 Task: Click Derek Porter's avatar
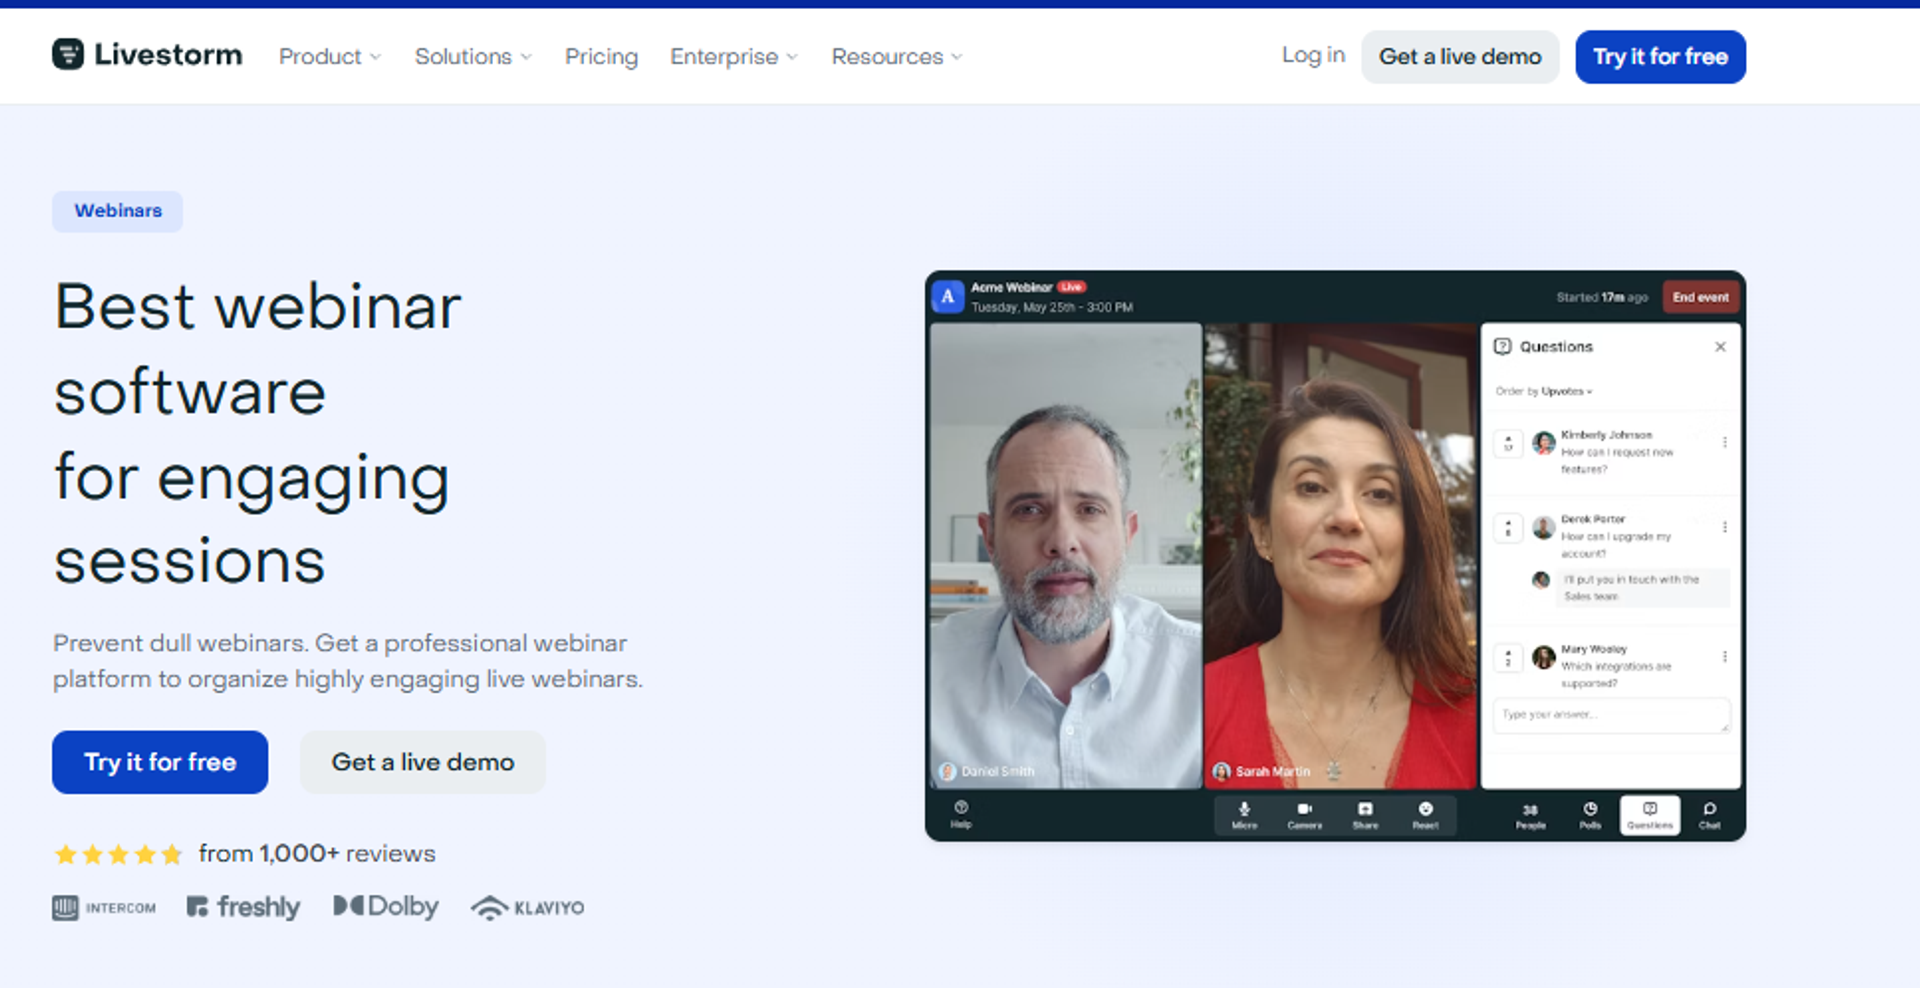(x=1544, y=527)
